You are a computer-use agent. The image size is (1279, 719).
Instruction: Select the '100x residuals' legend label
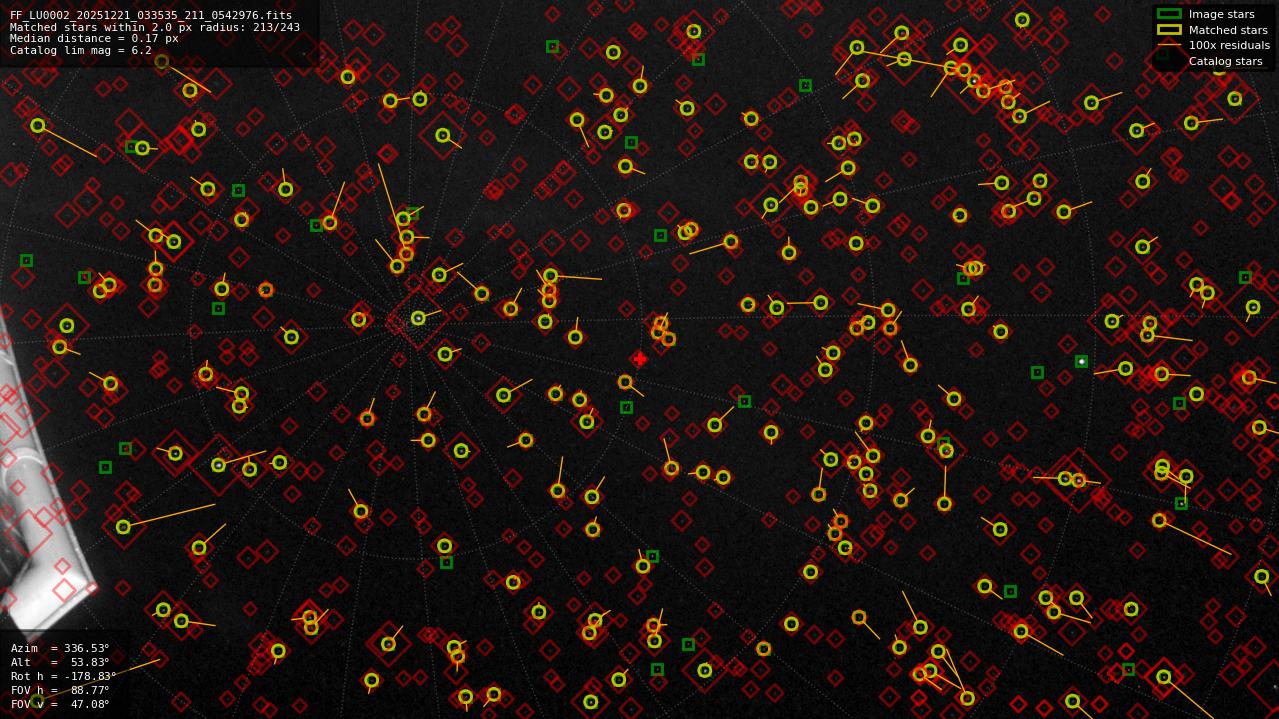coord(1229,45)
